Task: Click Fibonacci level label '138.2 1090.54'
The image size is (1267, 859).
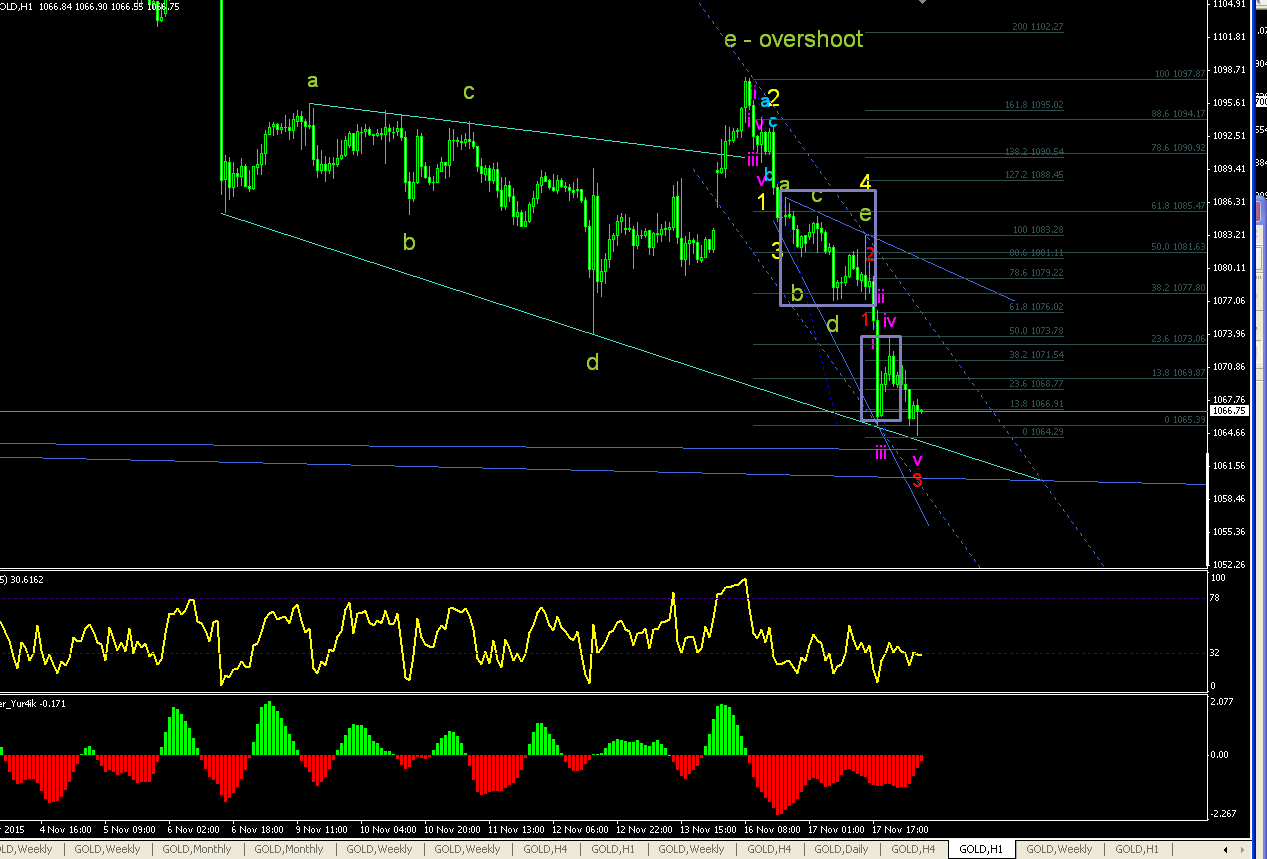Action: point(1034,152)
